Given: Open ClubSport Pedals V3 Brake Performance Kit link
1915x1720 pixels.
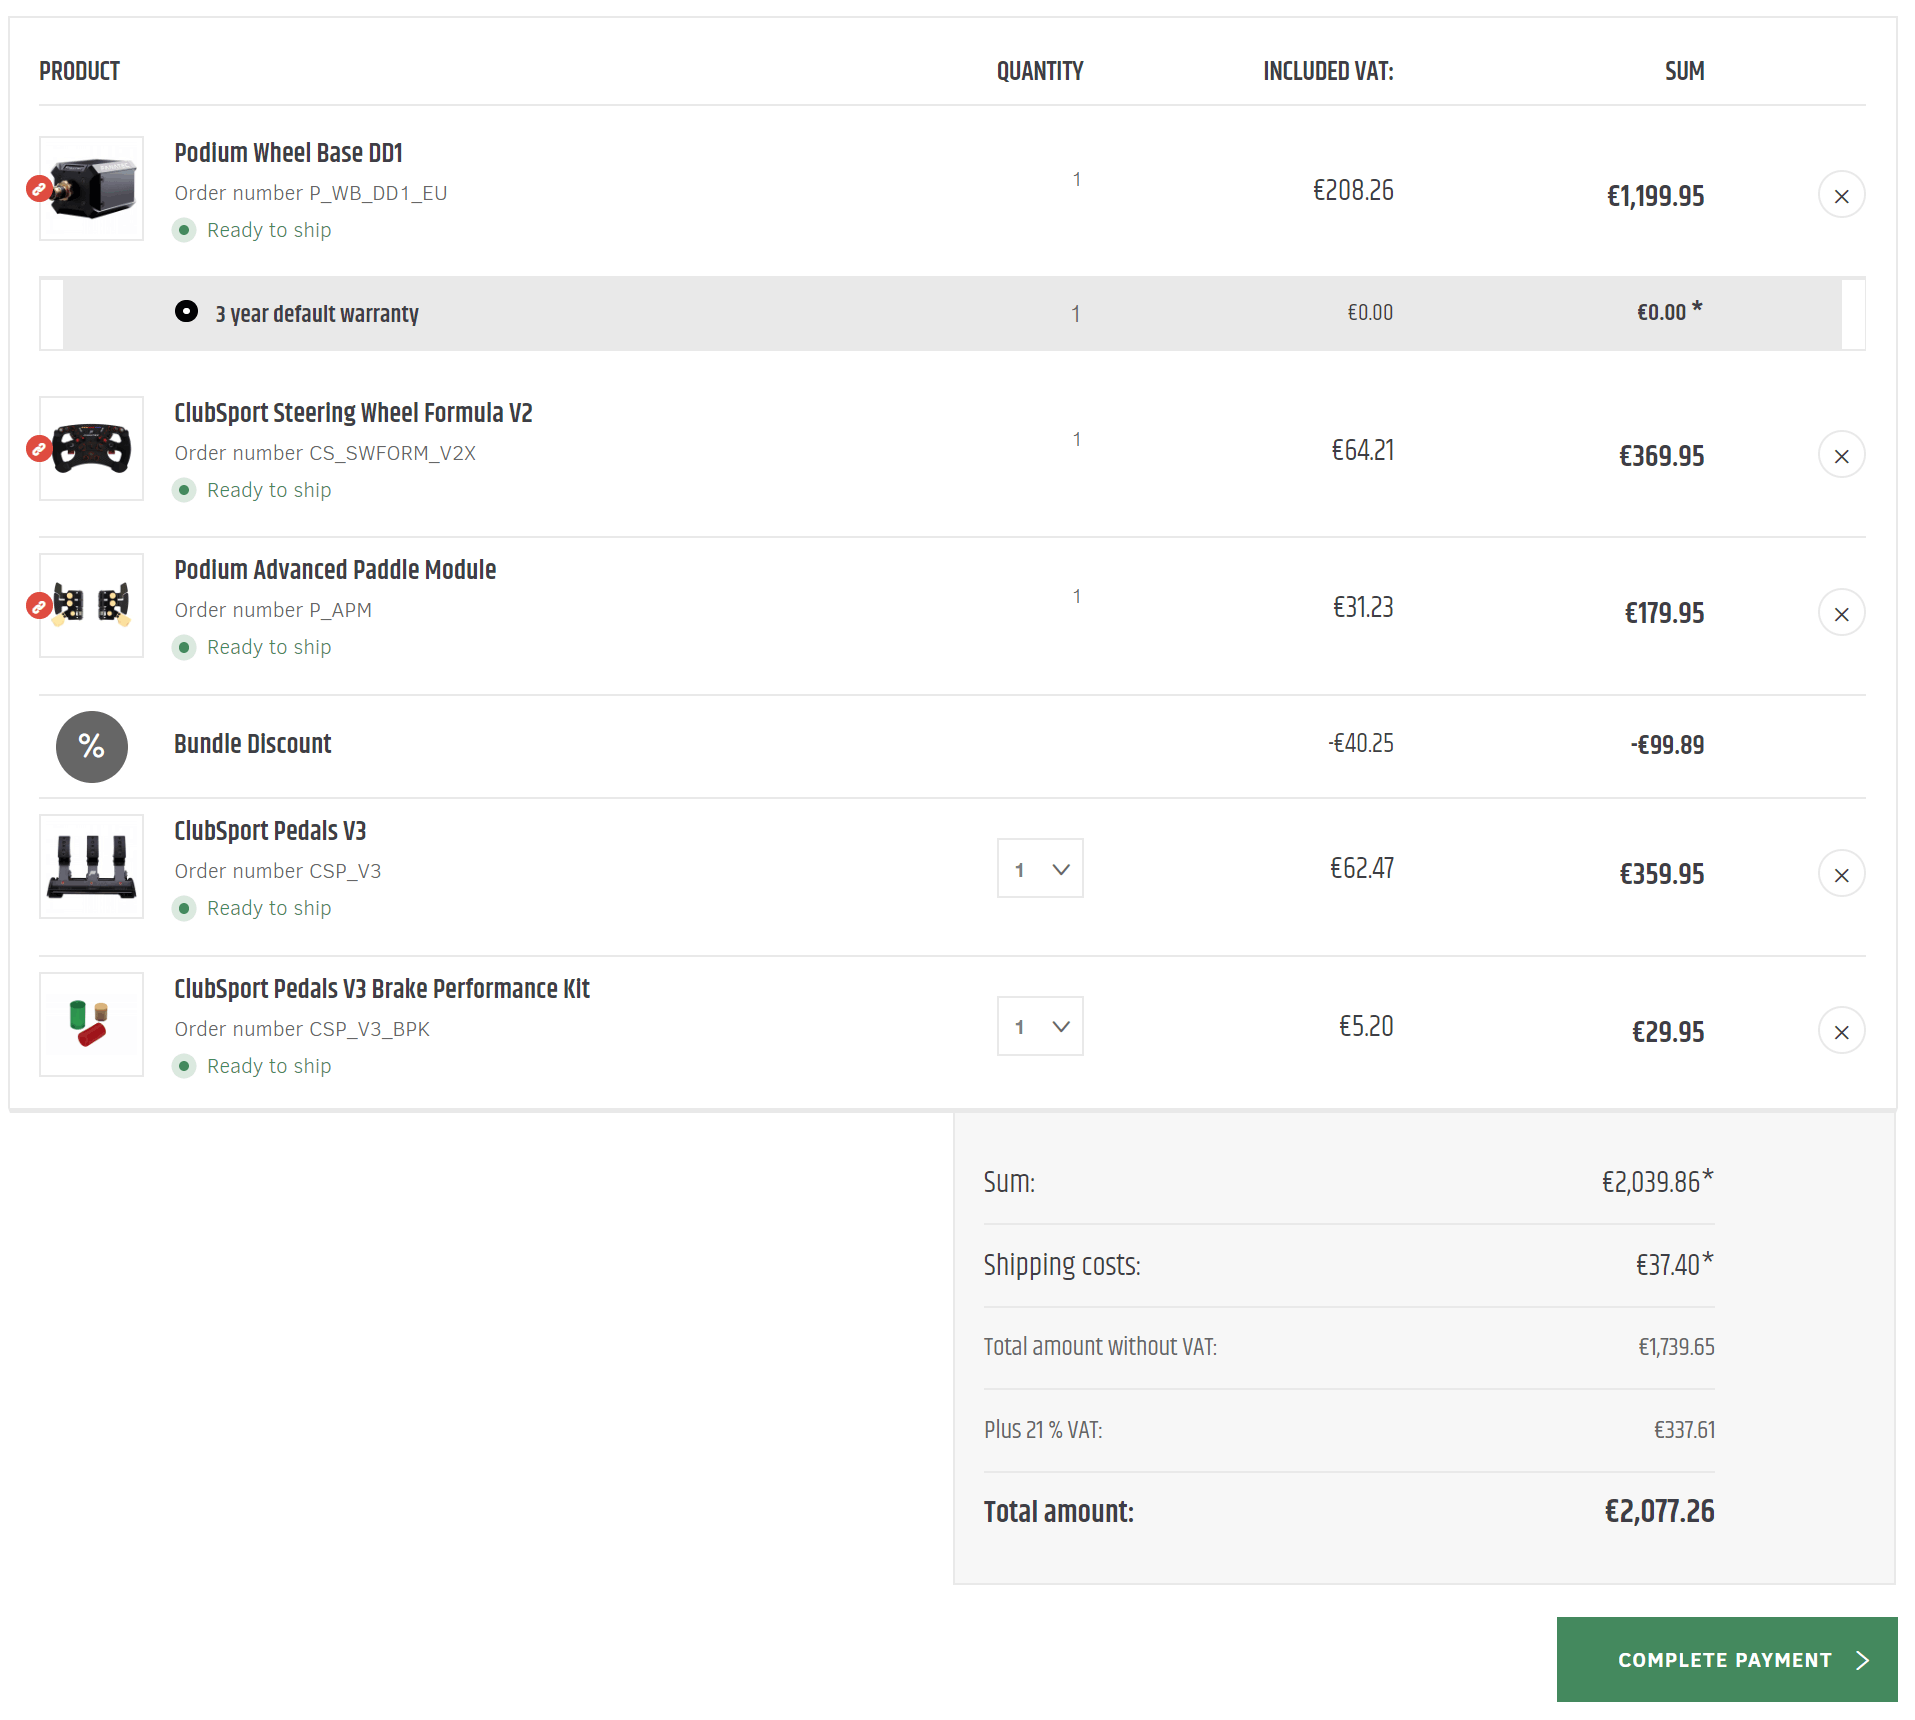Looking at the screenshot, I should point(382,989).
